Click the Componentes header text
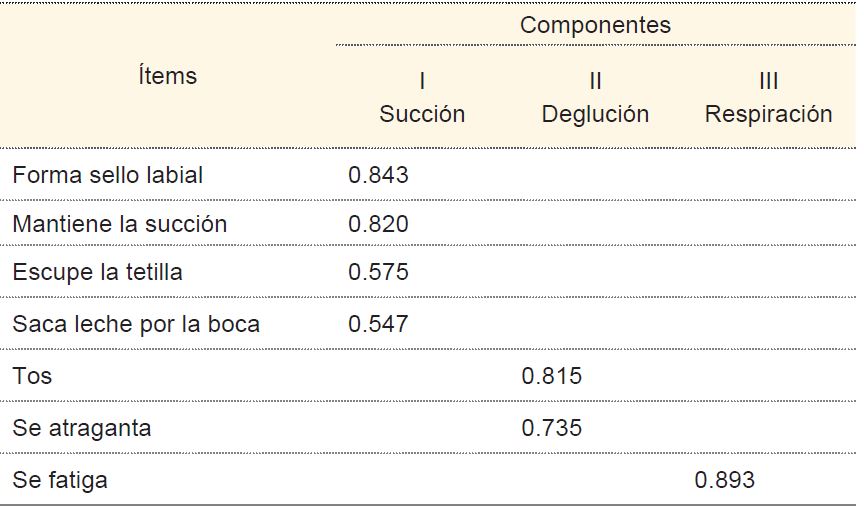Image resolution: width=864 pixels, height=508 pixels. (595, 26)
